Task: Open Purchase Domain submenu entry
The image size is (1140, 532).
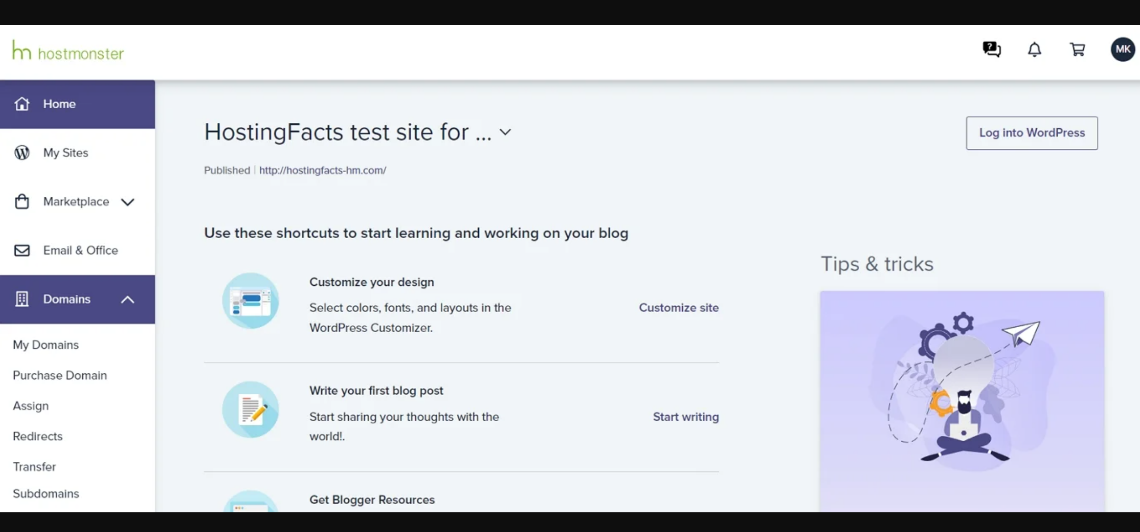Action: 60,375
